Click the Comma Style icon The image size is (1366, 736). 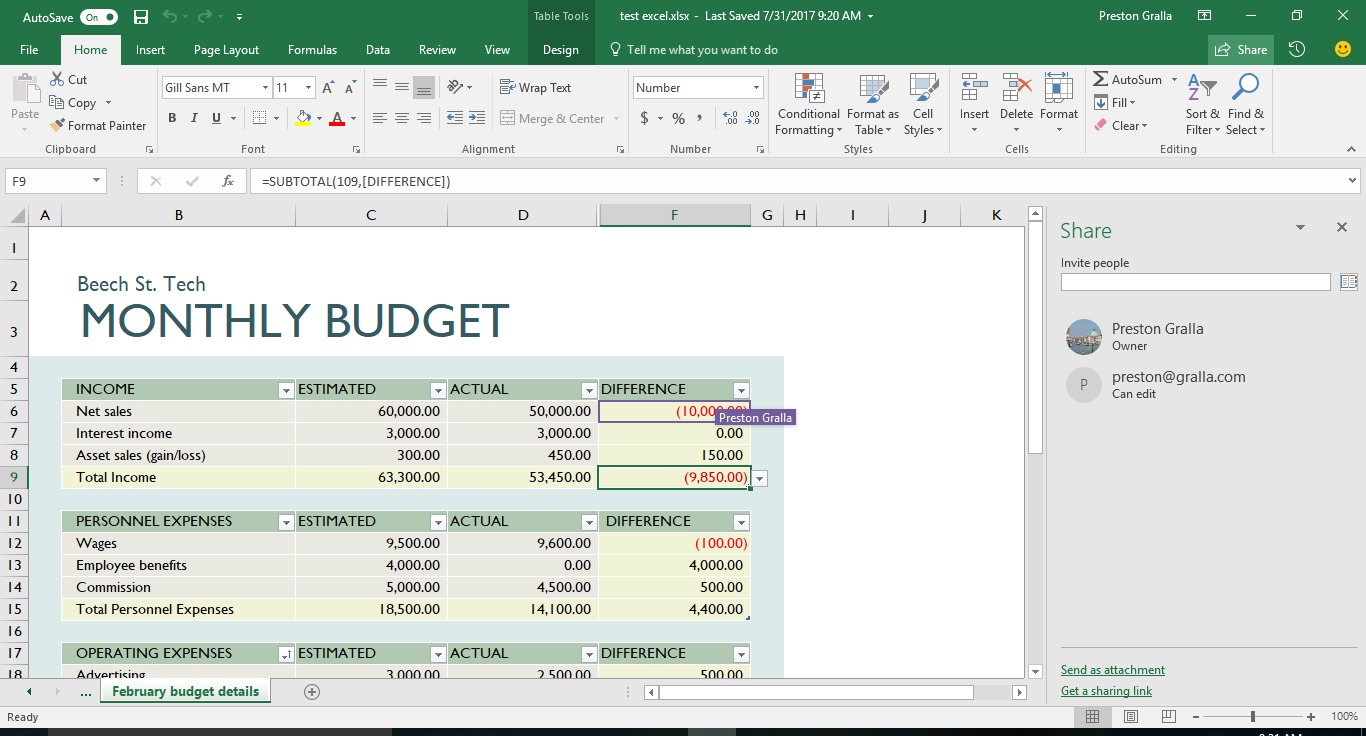(699, 118)
